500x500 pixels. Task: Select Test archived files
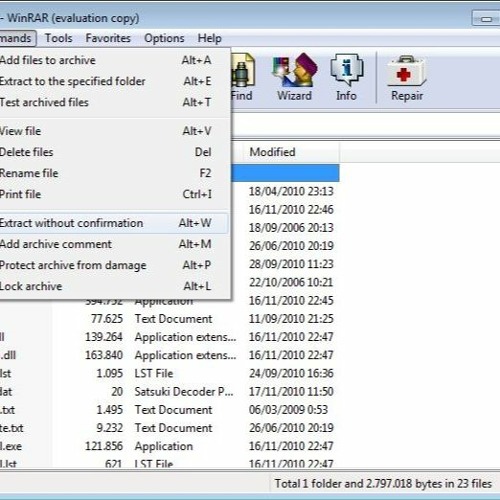[x=113, y=102]
